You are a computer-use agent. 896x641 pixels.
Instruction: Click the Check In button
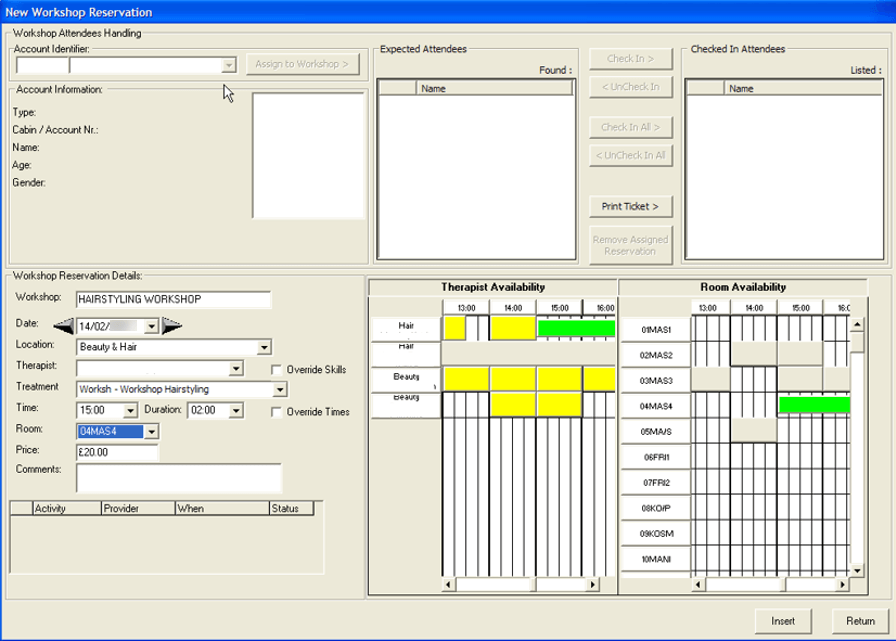(x=630, y=57)
